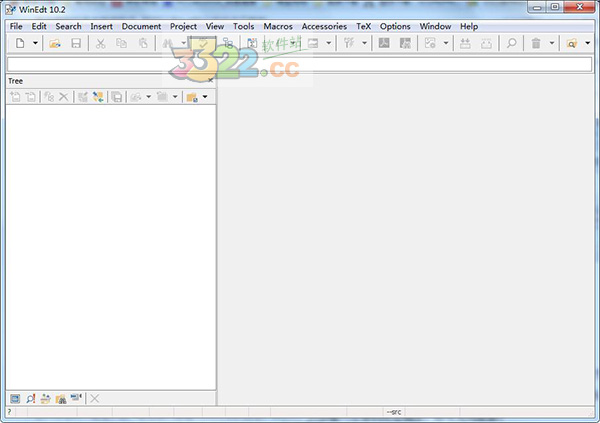Image resolution: width=600 pixels, height=423 pixels.
Task: Open the last dropdown arrow in the Tree toolbar
Action: [x=205, y=96]
